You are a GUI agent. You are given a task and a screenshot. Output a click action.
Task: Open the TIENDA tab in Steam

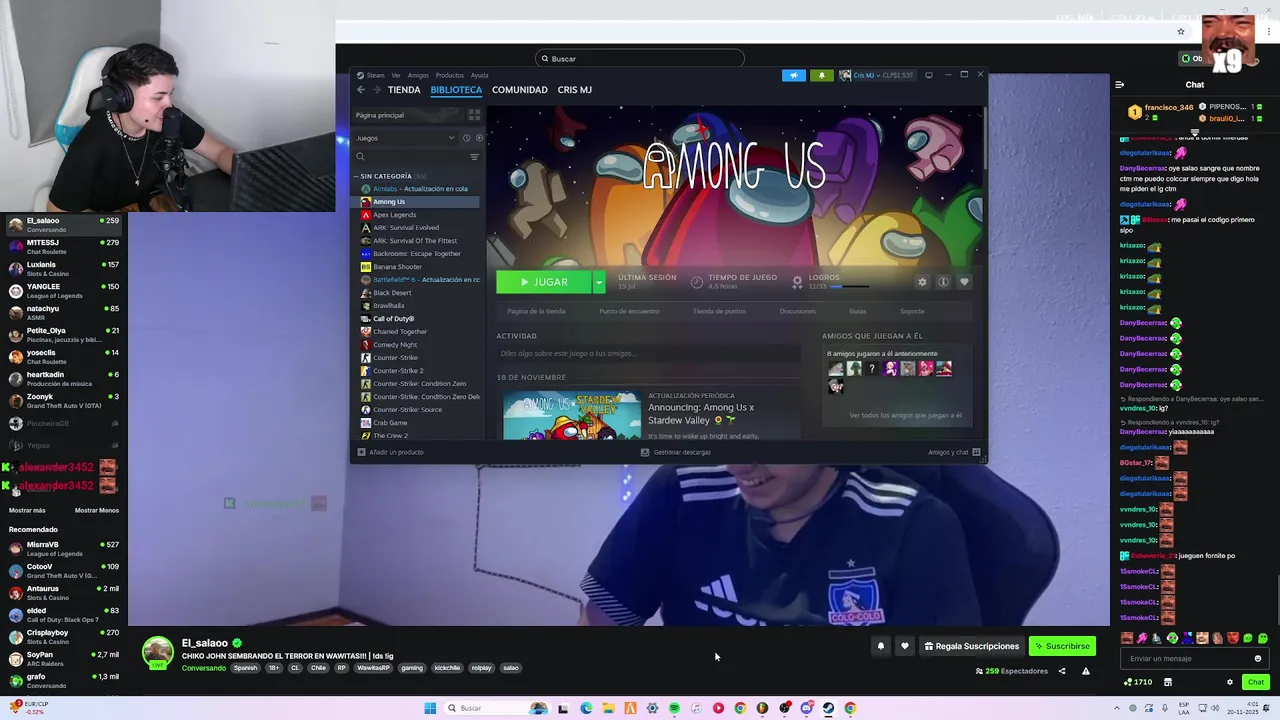tap(404, 90)
